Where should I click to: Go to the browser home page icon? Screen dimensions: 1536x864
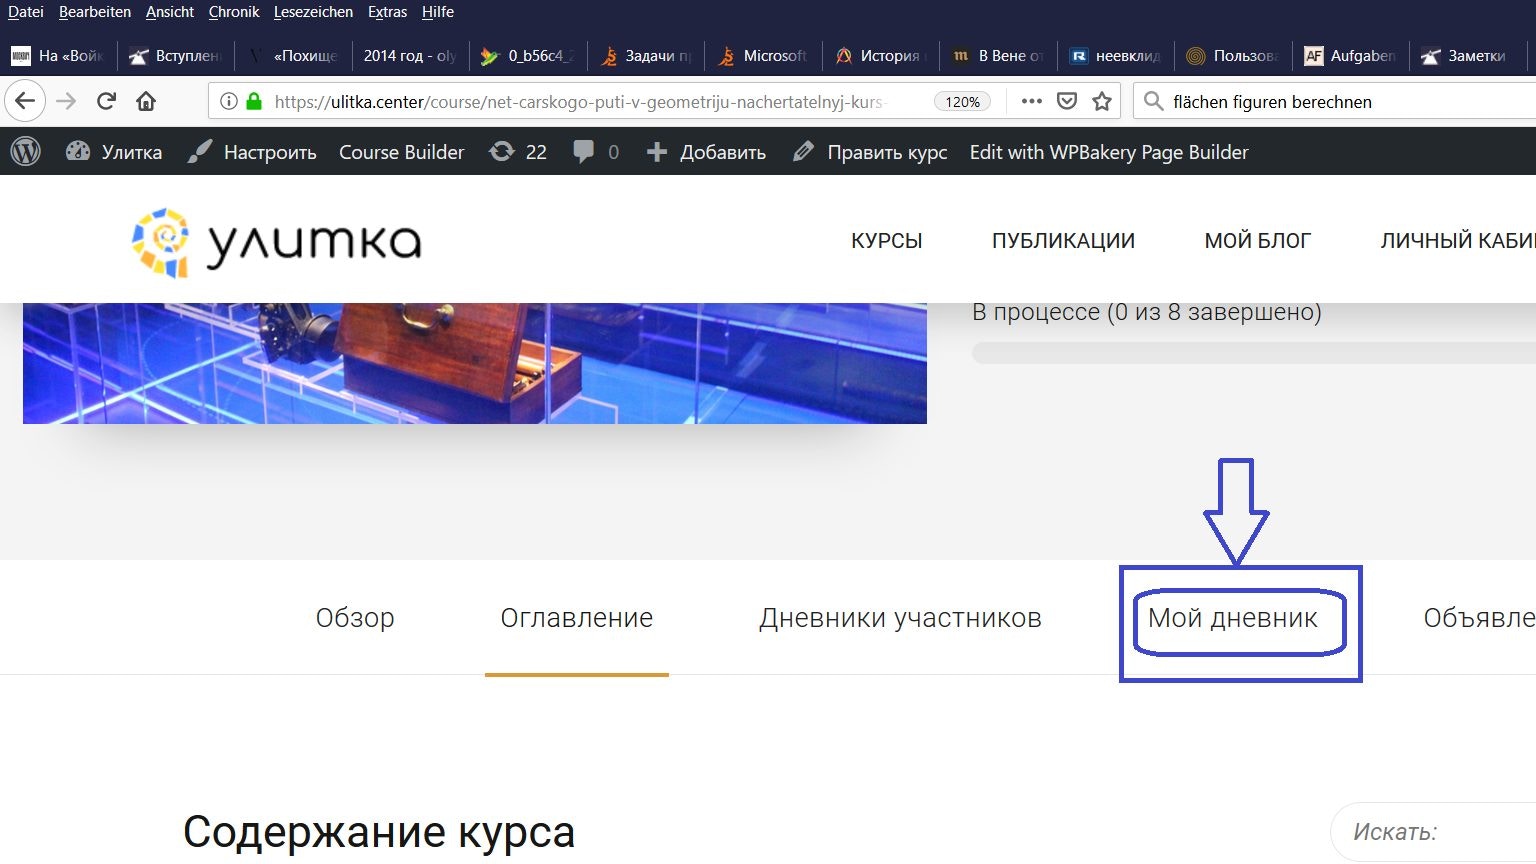coord(146,101)
